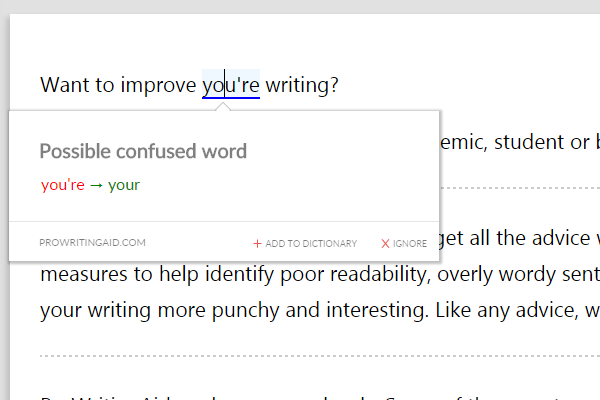This screenshot has height=400, width=600.
Task: Click the underlined word you're
Action: [231, 85]
